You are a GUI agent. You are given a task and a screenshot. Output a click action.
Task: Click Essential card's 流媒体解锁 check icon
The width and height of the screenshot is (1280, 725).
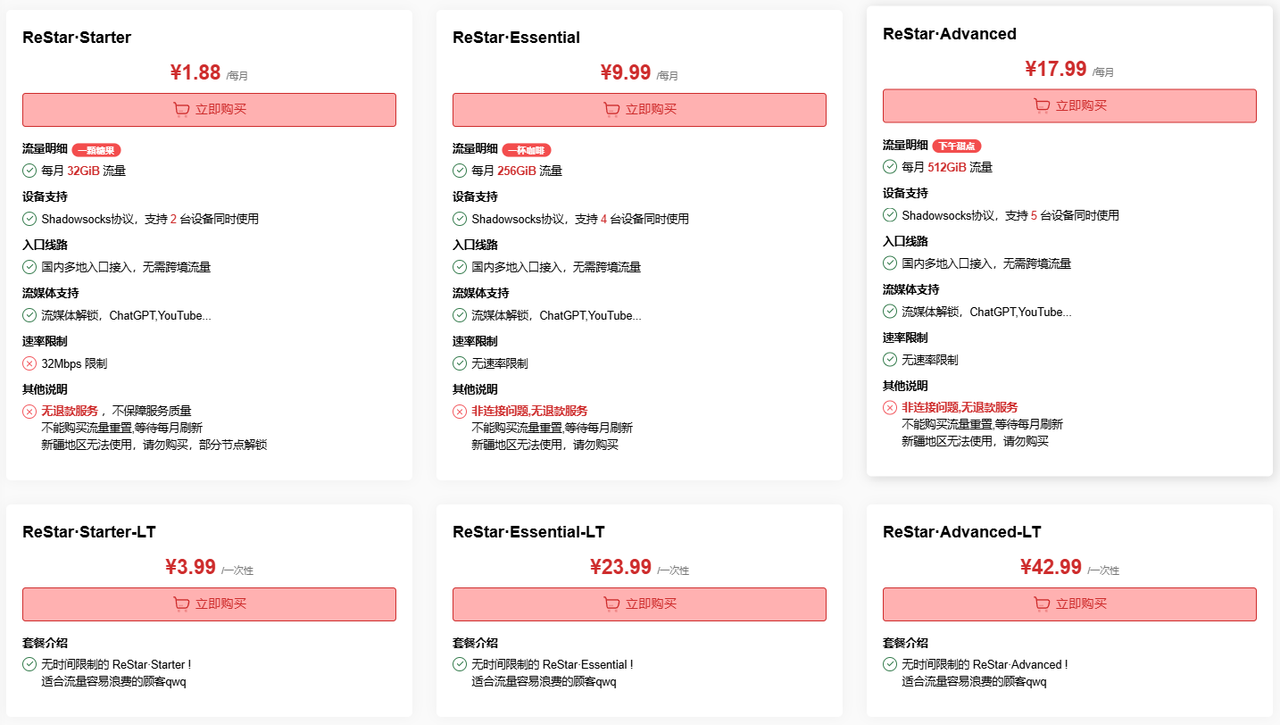460,315
